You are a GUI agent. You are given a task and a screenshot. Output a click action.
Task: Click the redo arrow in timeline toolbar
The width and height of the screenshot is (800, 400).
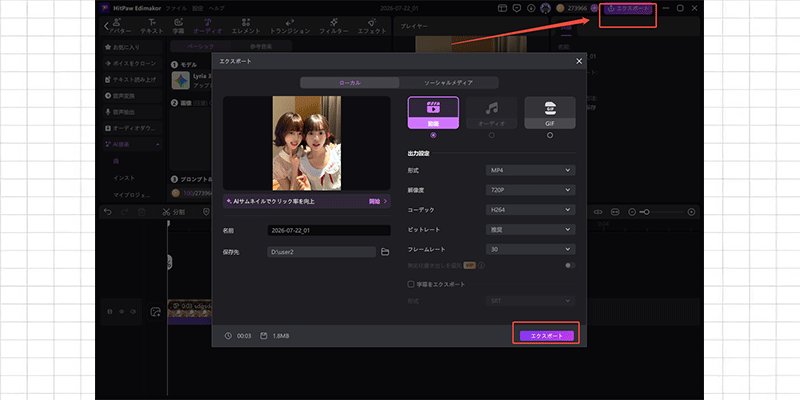(125, 212)
